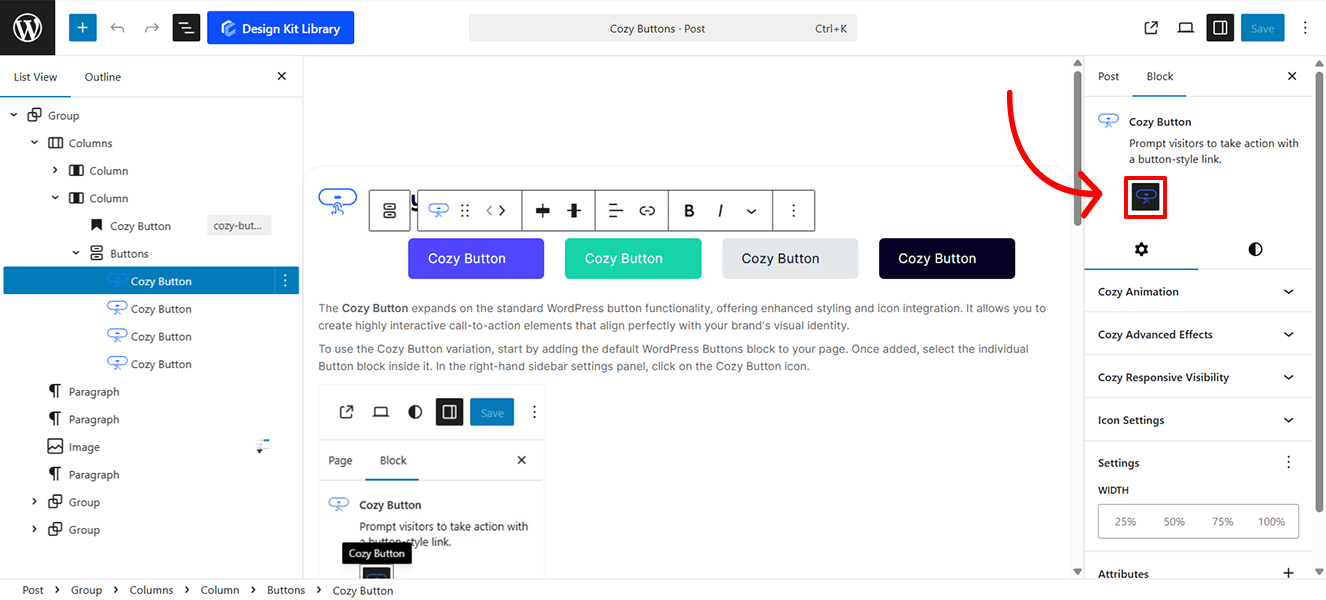The width and height of the screenshot is (1326, 600).
Task: Set button width to 50%
Action: click(x=1174, y=522)
